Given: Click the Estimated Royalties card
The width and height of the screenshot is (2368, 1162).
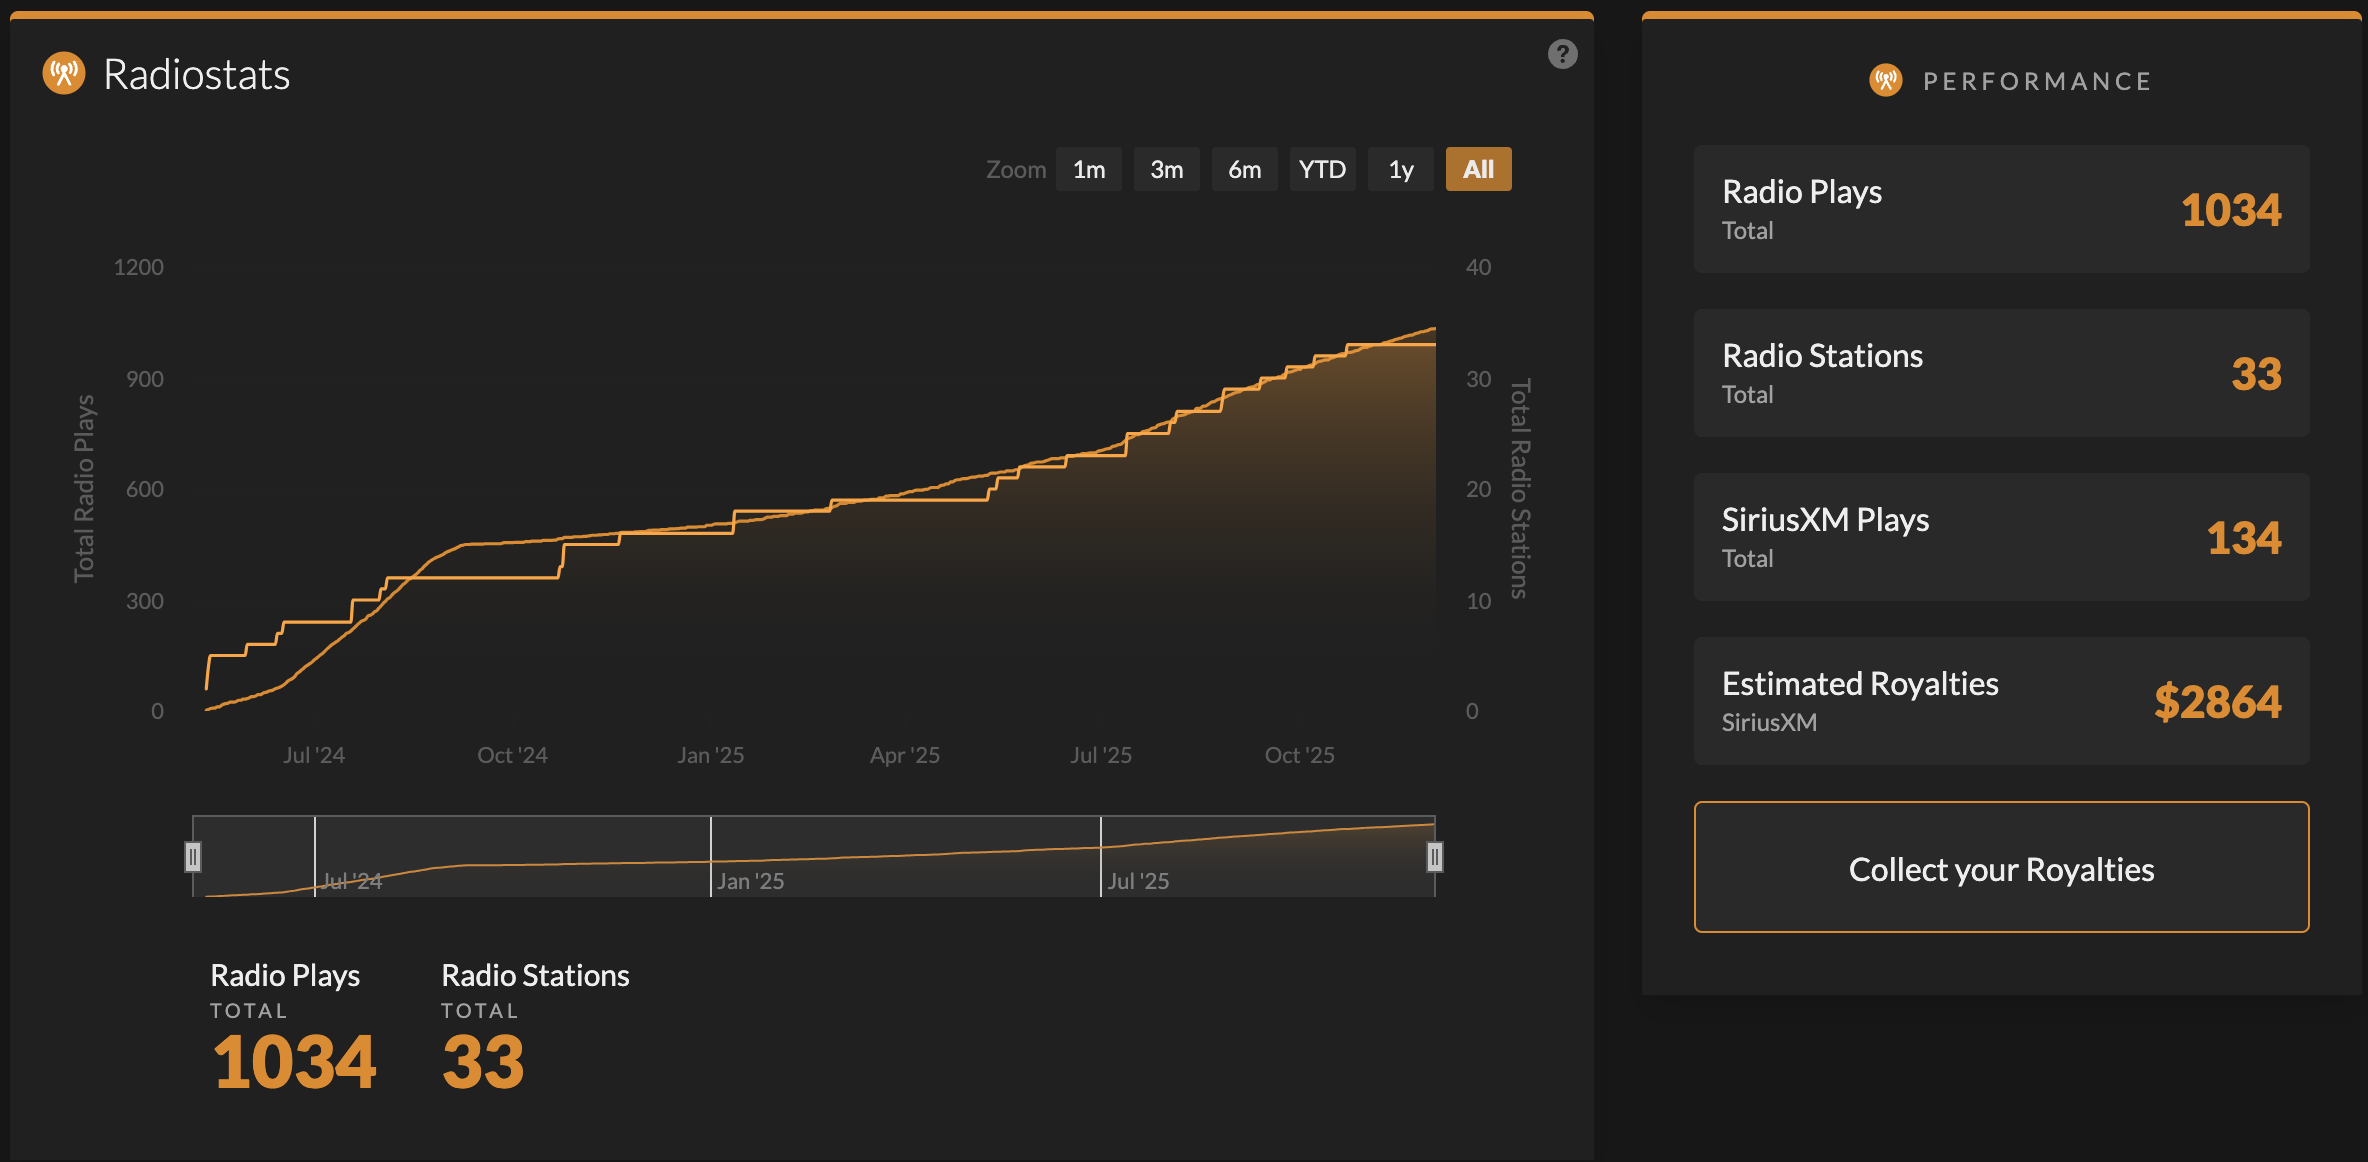Looking at the screenshot, I should 2001,701.
